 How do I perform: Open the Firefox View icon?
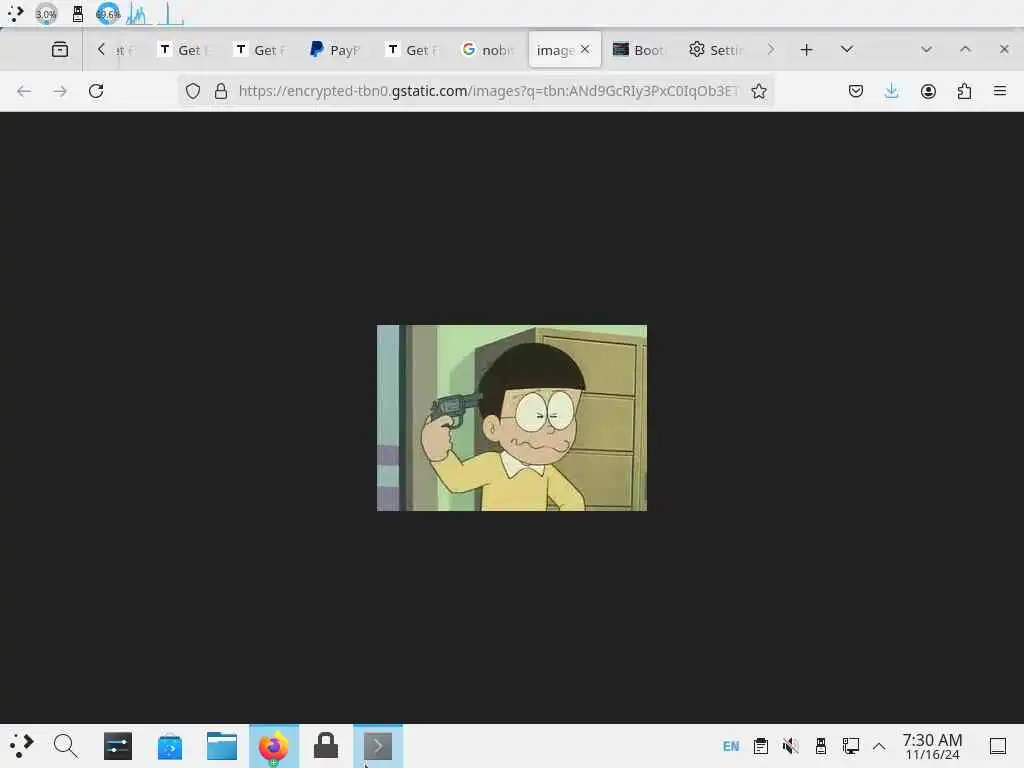pyautogui.click(x=59, y=50)
